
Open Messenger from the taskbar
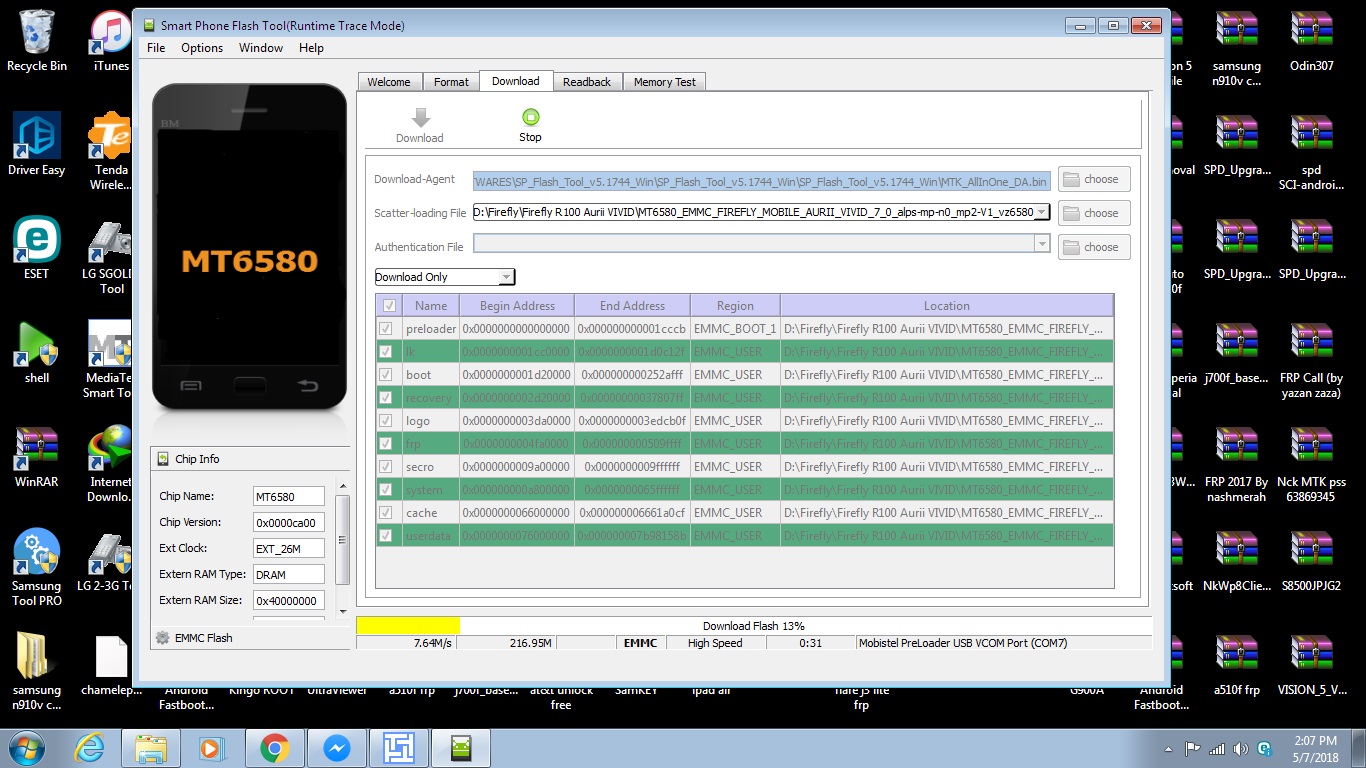[336, 748]
